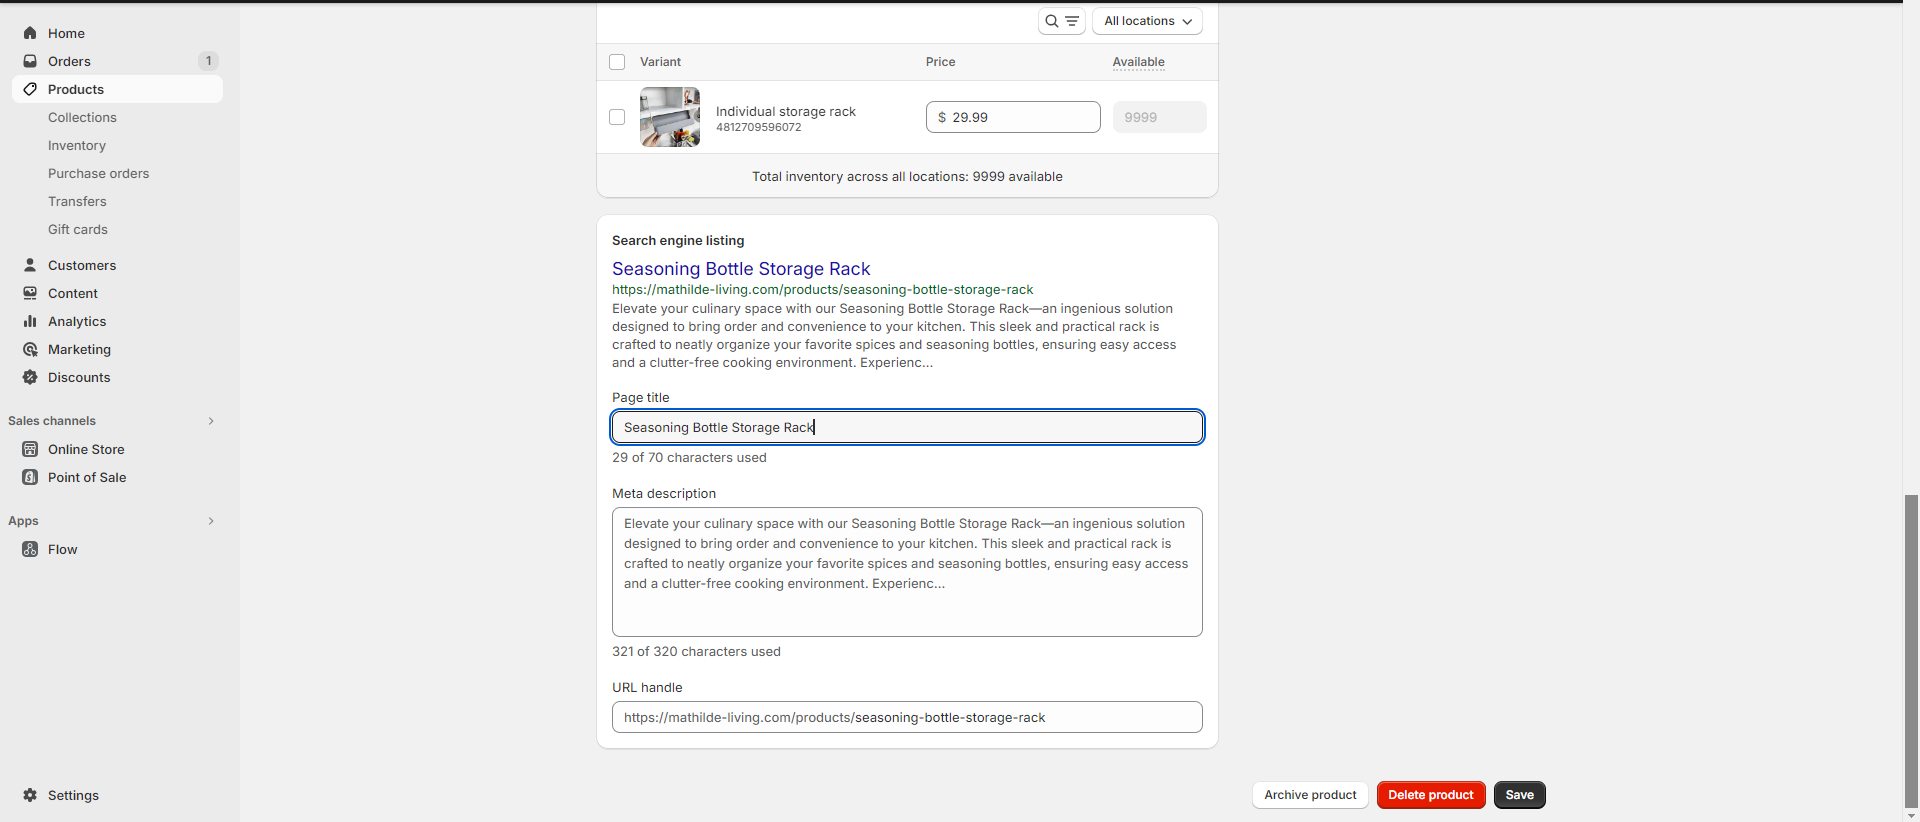Click the scrollbar down arrow

click(x=1911, y=815)
